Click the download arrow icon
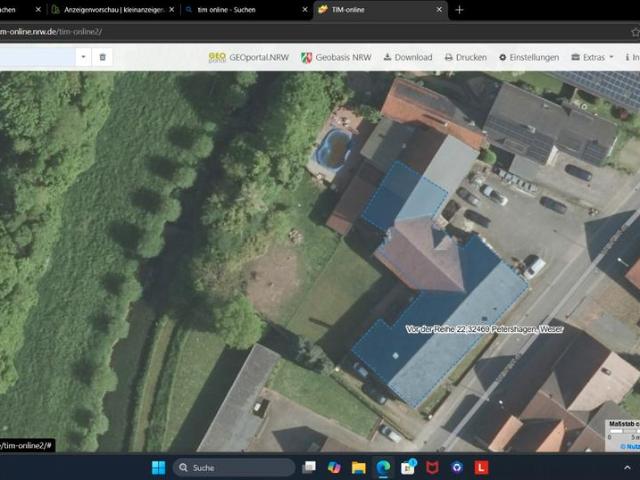The height and width of the screenshot is (480, 640). click(x=387, y=57)
